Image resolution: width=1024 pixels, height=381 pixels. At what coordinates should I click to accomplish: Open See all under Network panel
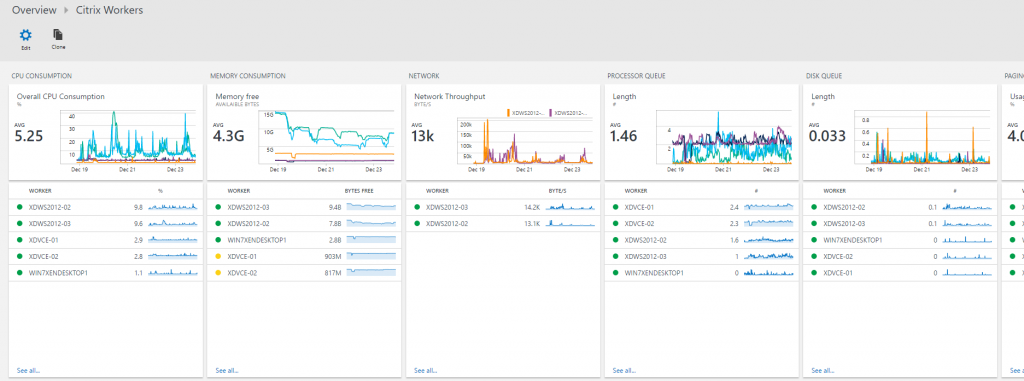pos(426,371)
